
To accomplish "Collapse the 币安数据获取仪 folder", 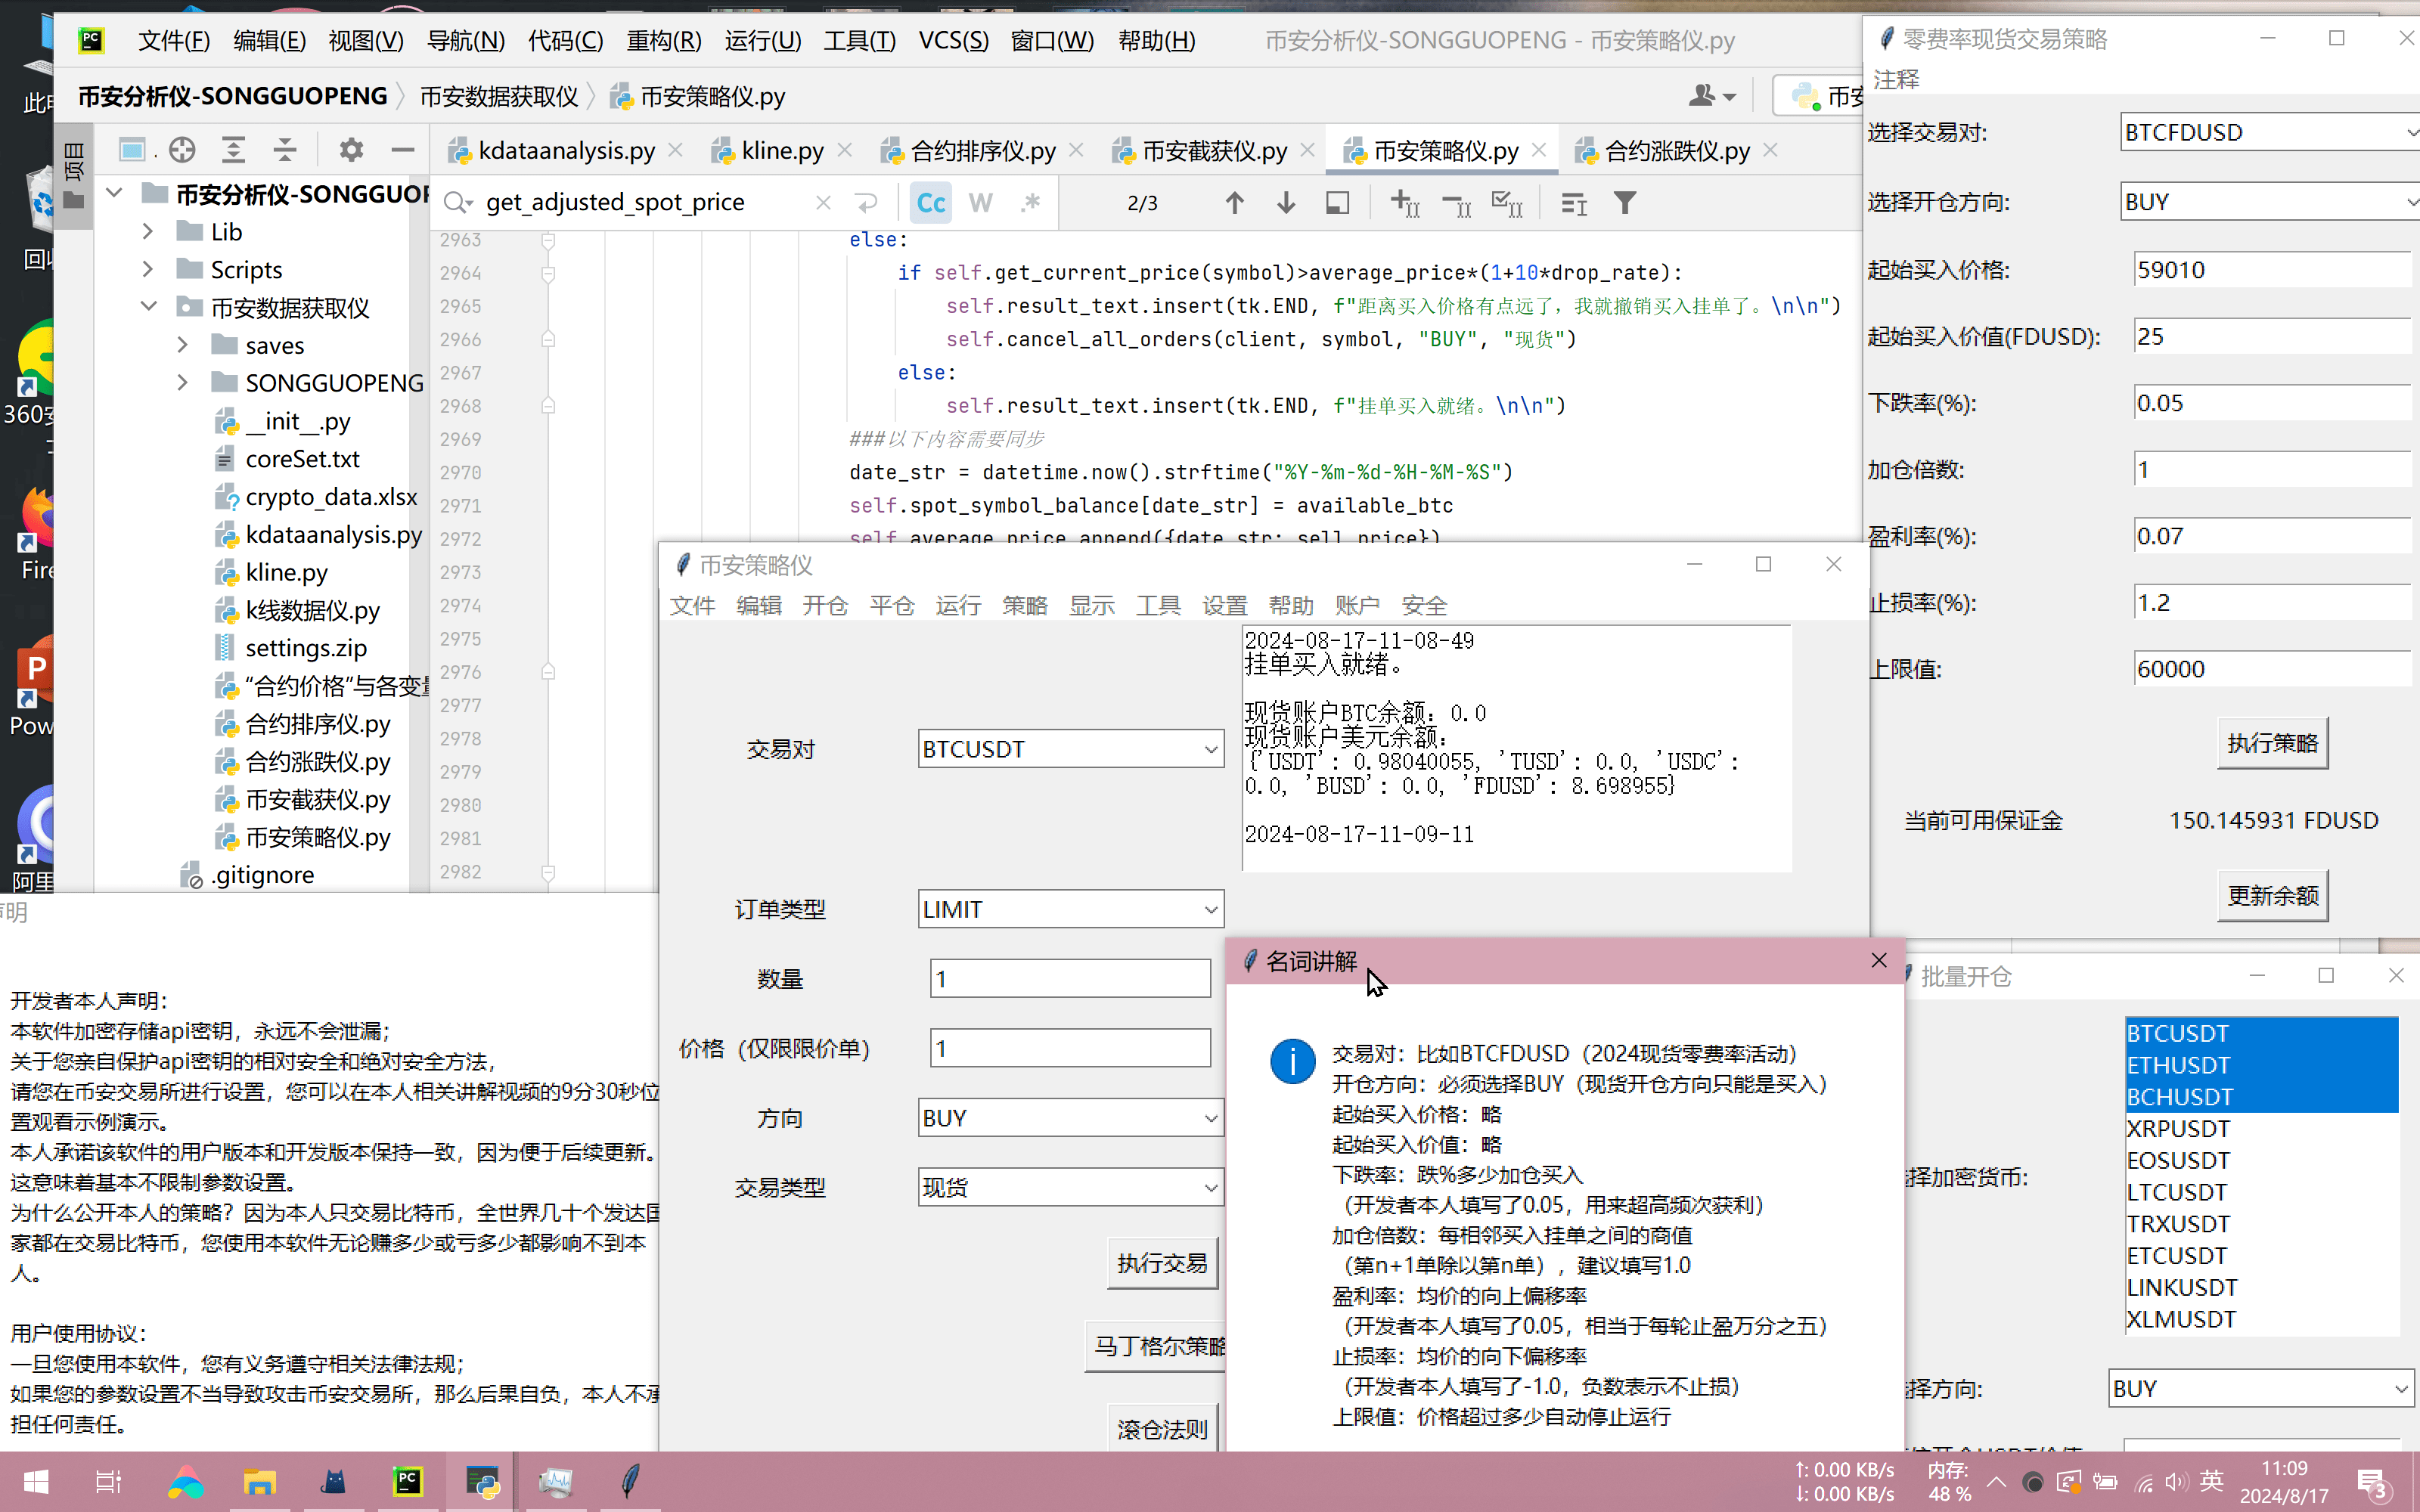I will pyautogui.click(x=148, y=307).
